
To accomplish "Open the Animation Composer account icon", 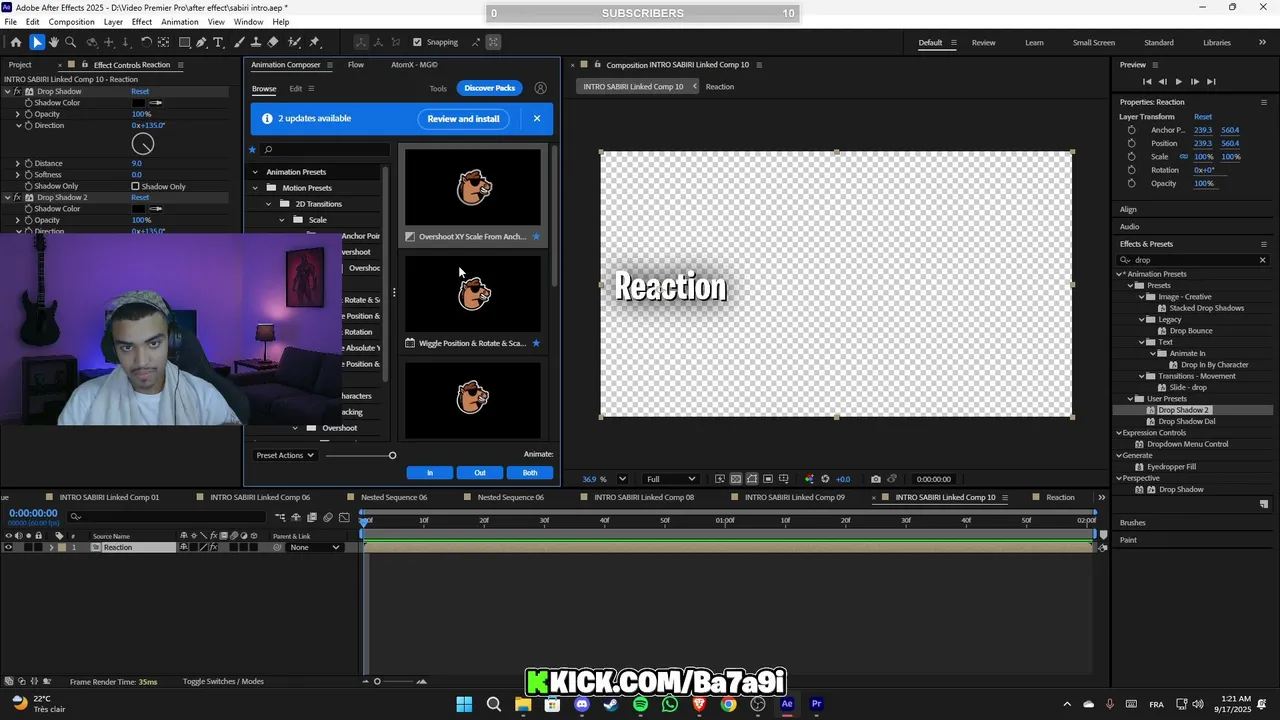I will pyautogui.click(x=540, y=88).
